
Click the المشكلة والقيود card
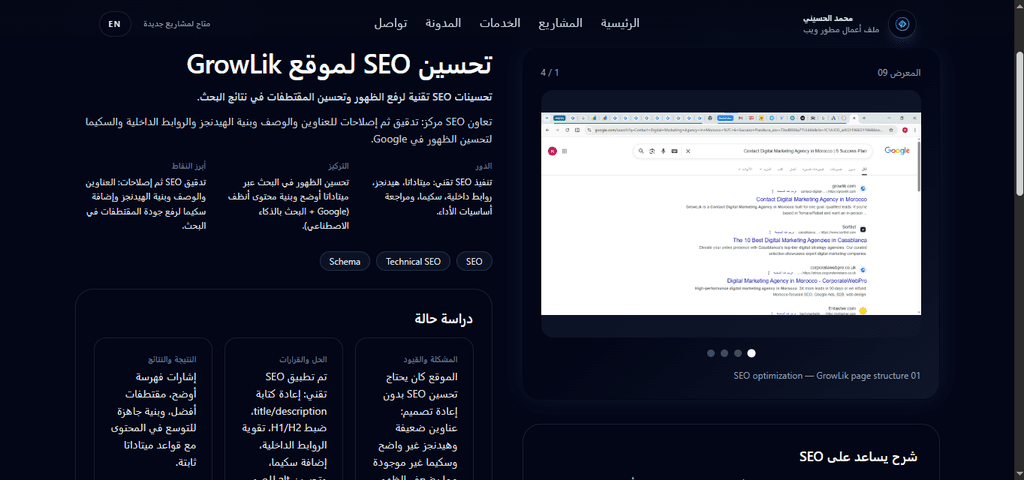click(x=415, y=409)
